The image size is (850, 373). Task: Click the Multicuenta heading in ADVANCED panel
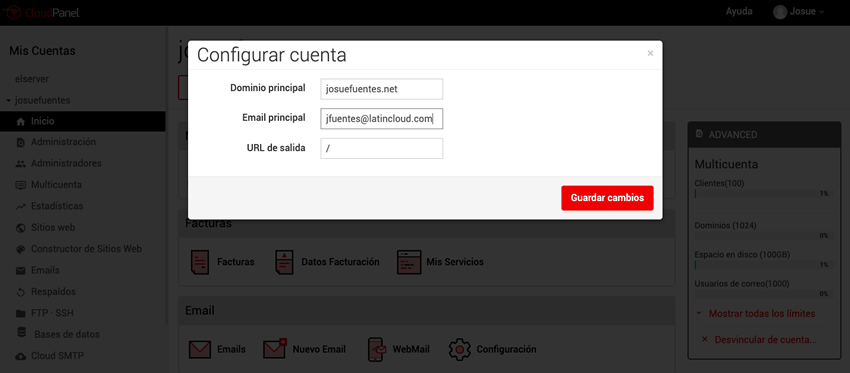(x=726, y=164)
